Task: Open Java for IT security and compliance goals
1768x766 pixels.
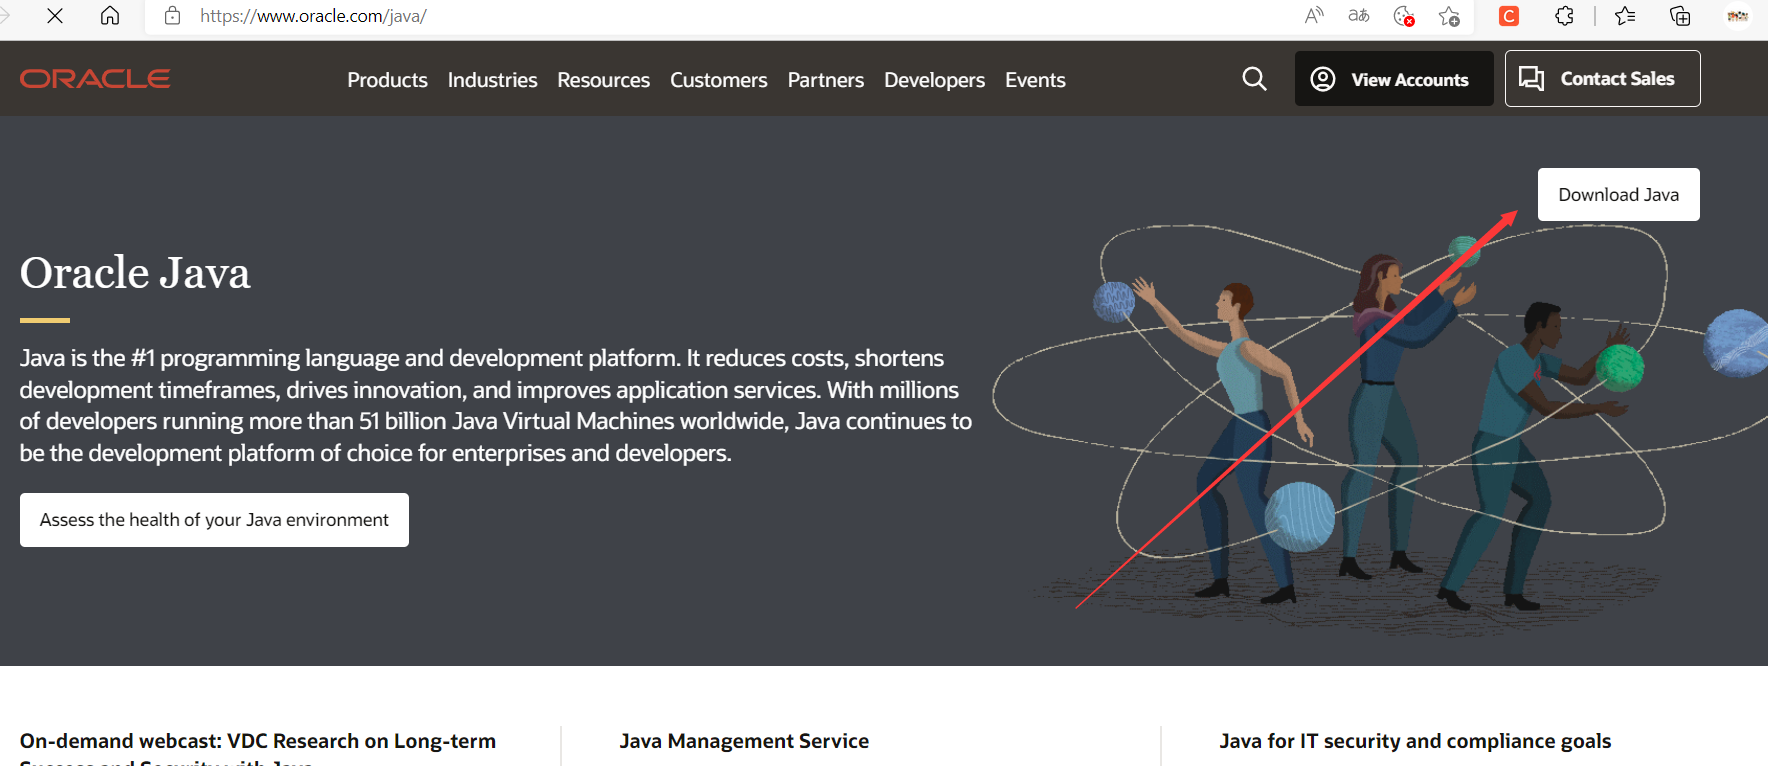Action: pos(1415,741)
